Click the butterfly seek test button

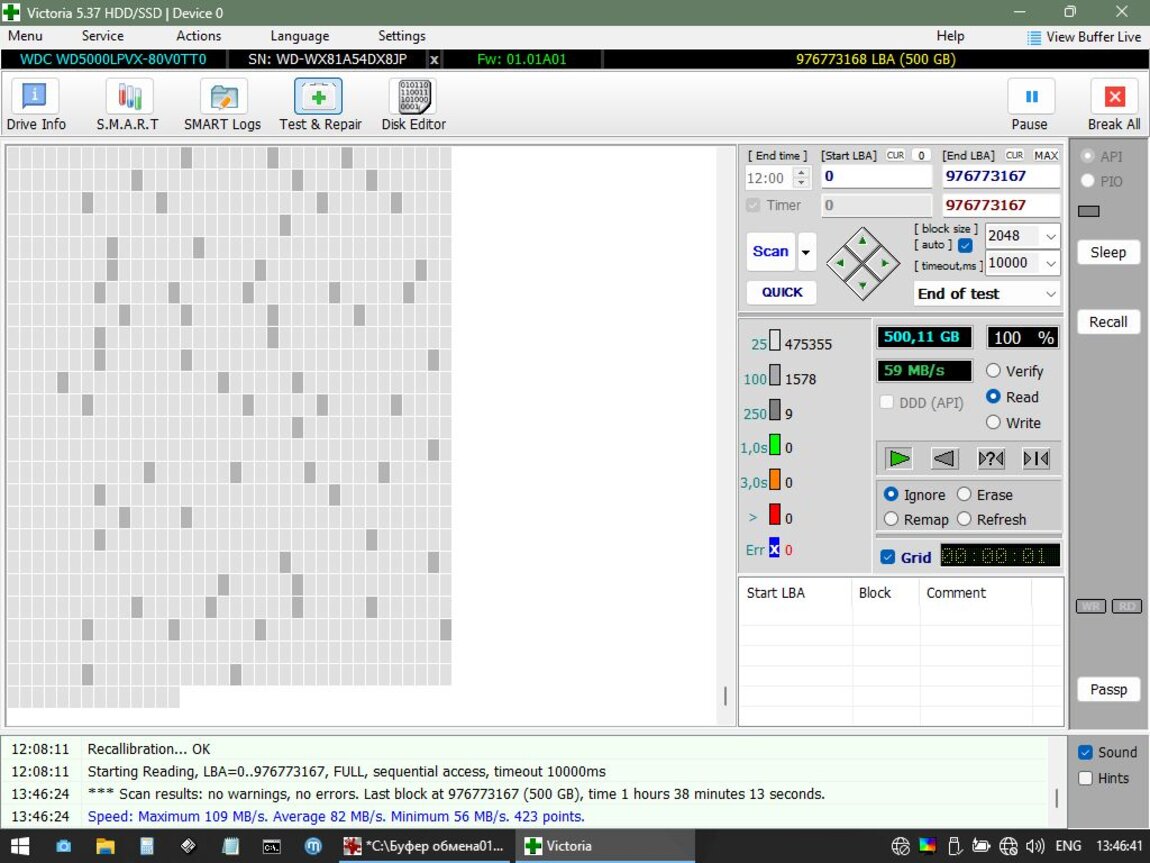click(1036, 459)
